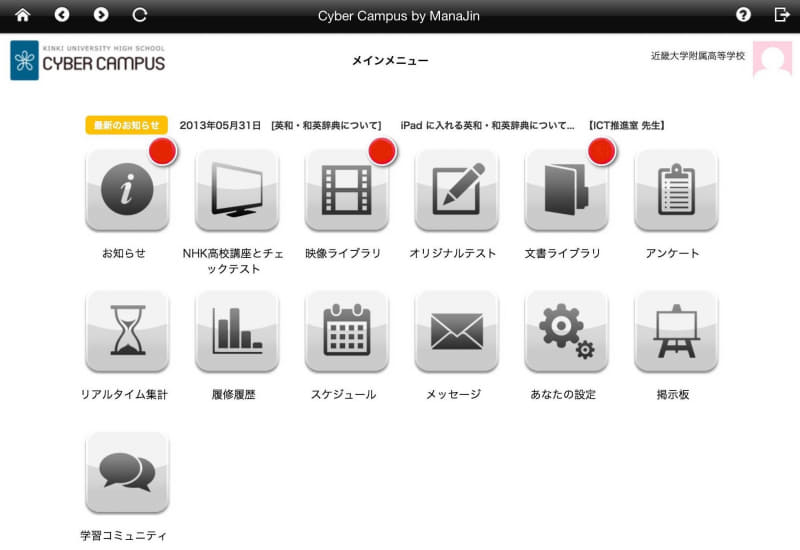Click the 最新のお知らせ yellow badge
800x550 pixels.
(x=127, y=125)
